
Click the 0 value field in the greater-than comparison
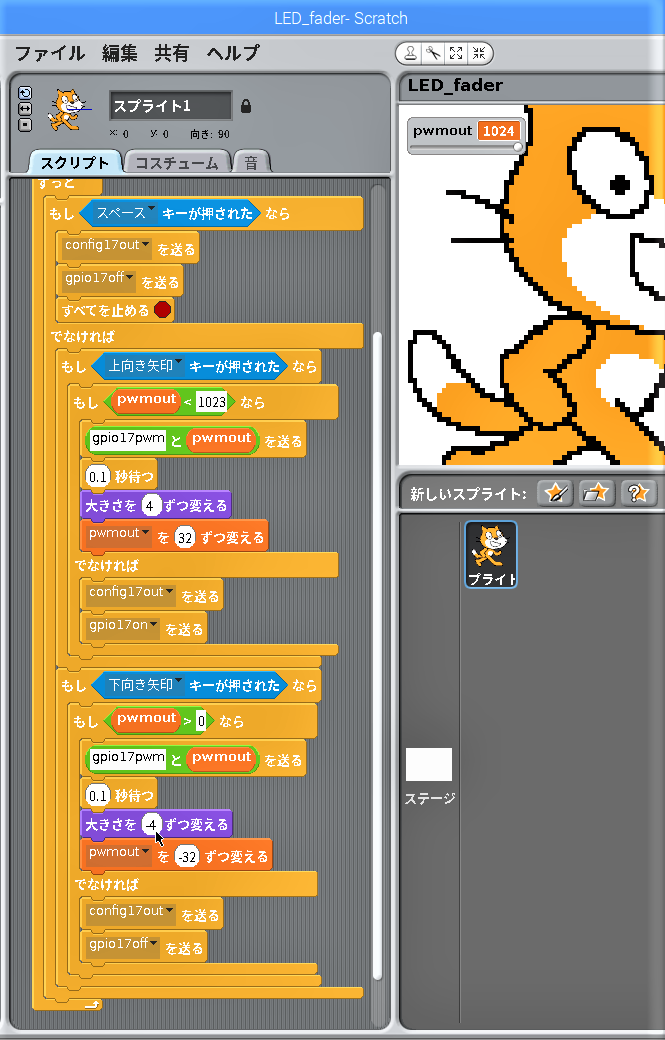click(x=201, y=721)
